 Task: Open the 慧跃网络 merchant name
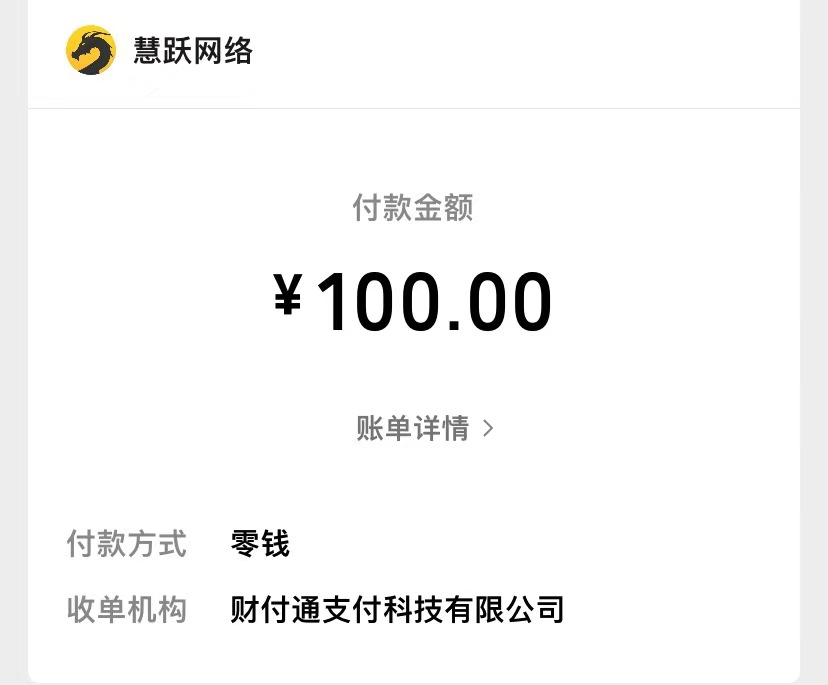(x=193, y=51)
